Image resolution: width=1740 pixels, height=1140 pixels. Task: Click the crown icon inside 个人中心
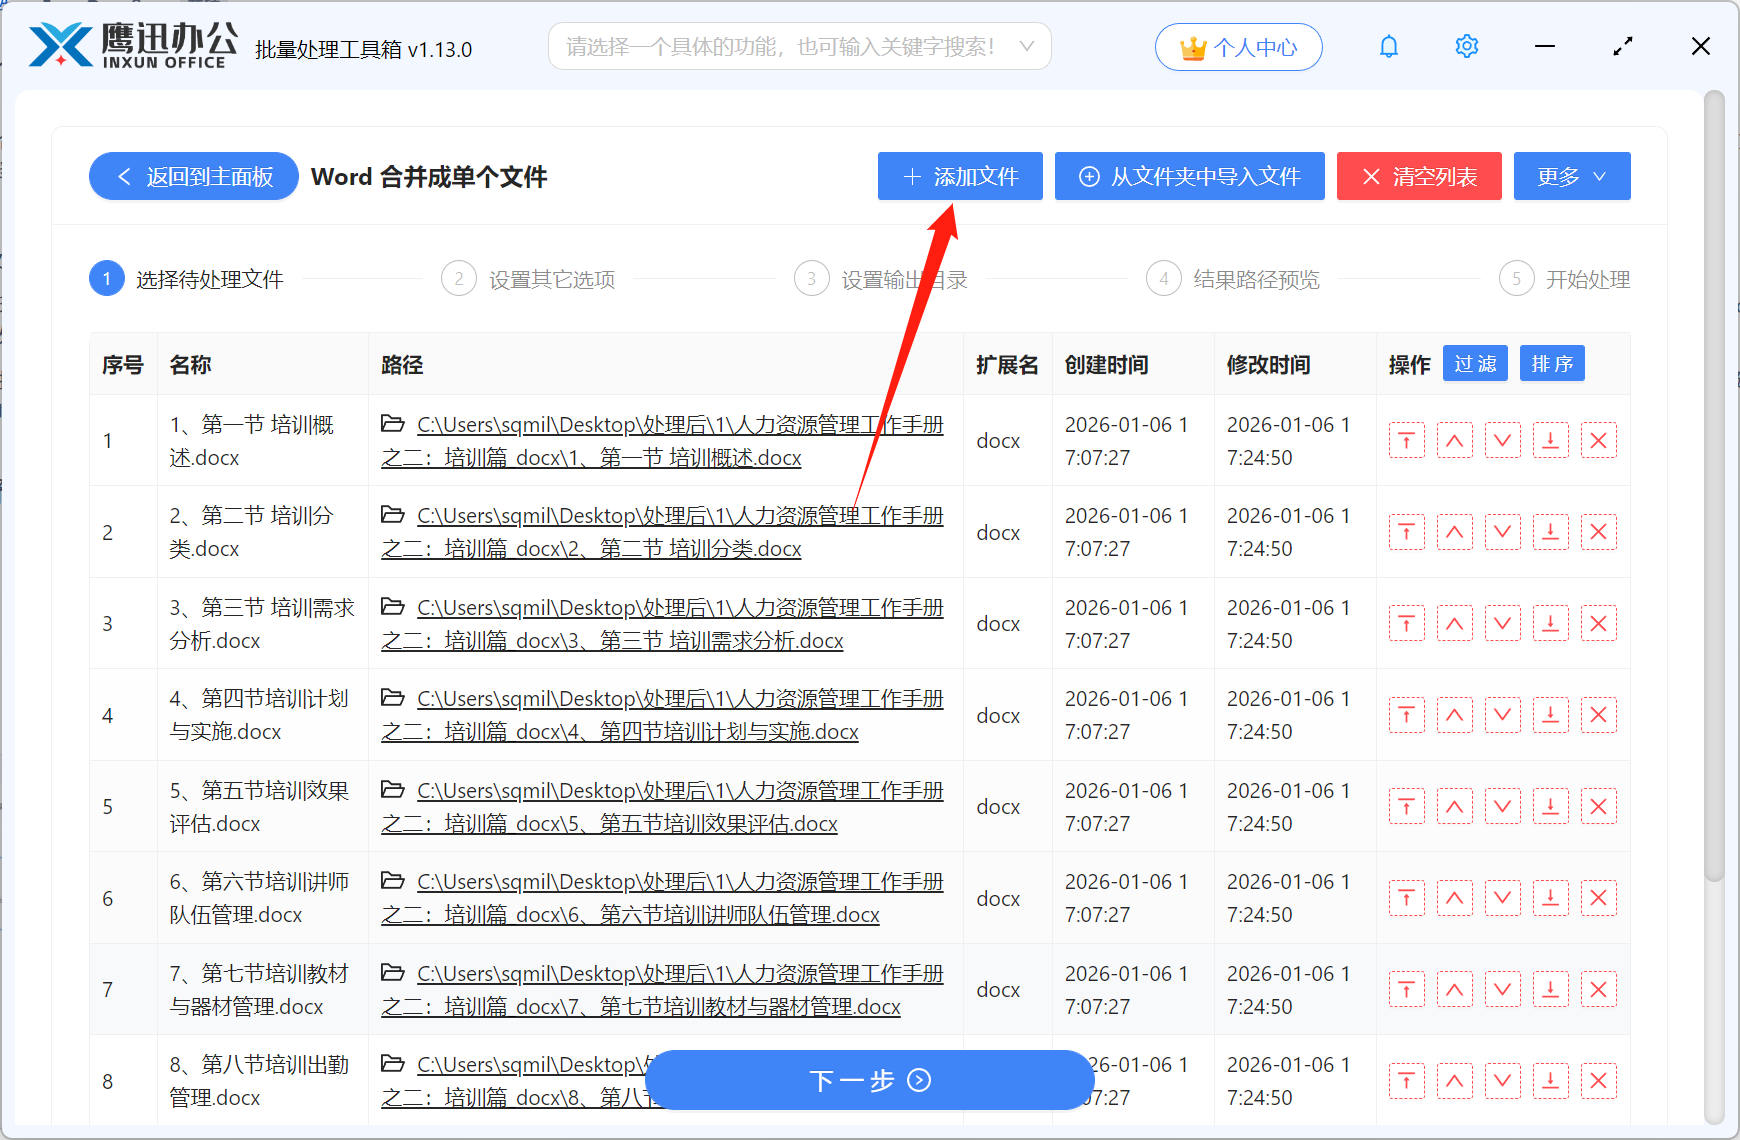pyautogui.click(x=1192, y=46)
